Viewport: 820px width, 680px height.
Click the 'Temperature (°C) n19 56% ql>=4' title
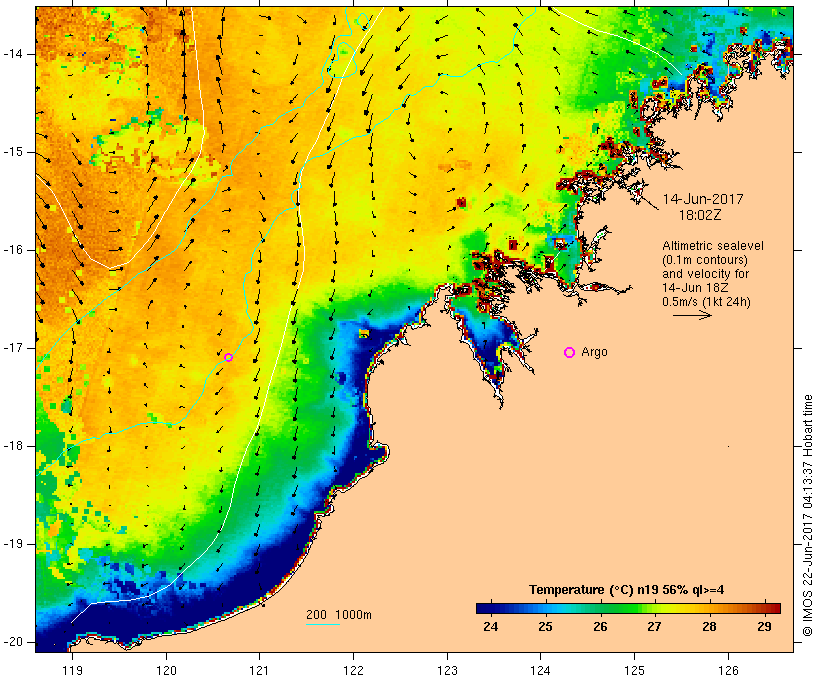[627, 590]
